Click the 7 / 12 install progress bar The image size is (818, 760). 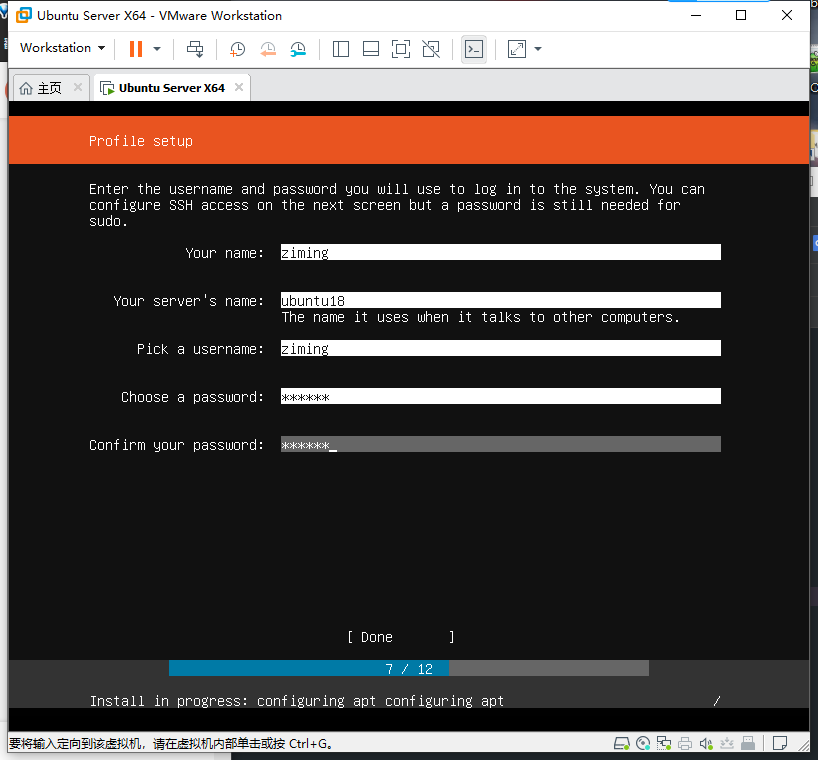(x=409, y=669)
